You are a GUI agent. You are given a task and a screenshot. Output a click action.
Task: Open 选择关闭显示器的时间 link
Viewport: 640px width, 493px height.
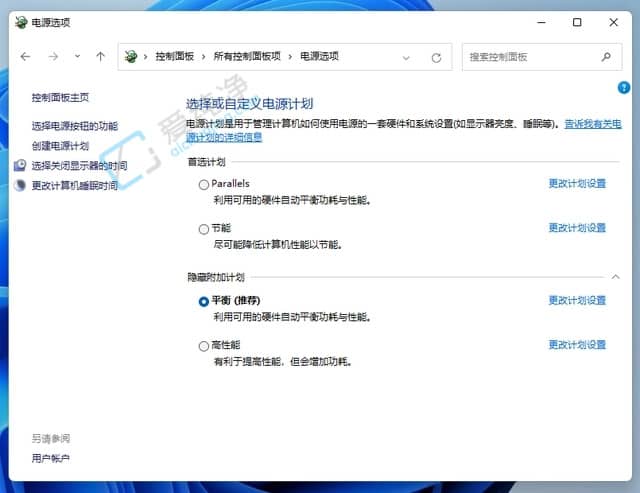[80, 165]
